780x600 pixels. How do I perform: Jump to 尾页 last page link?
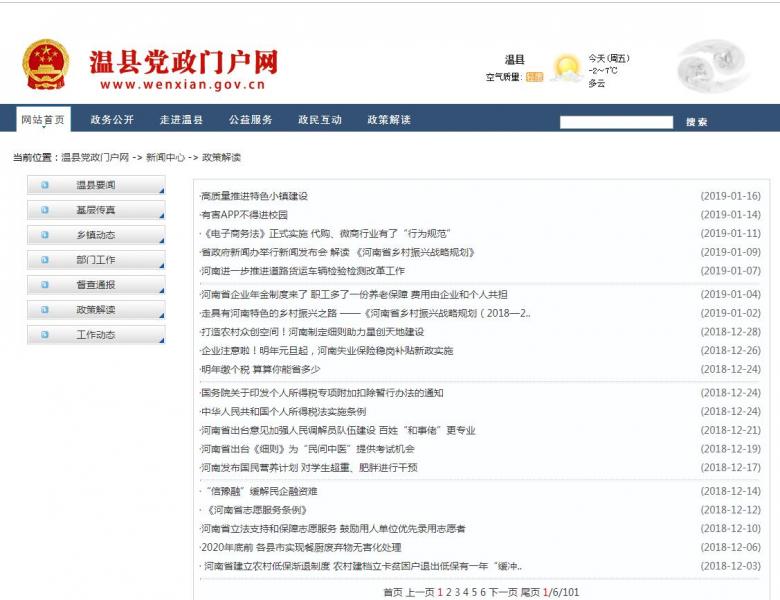530,592
